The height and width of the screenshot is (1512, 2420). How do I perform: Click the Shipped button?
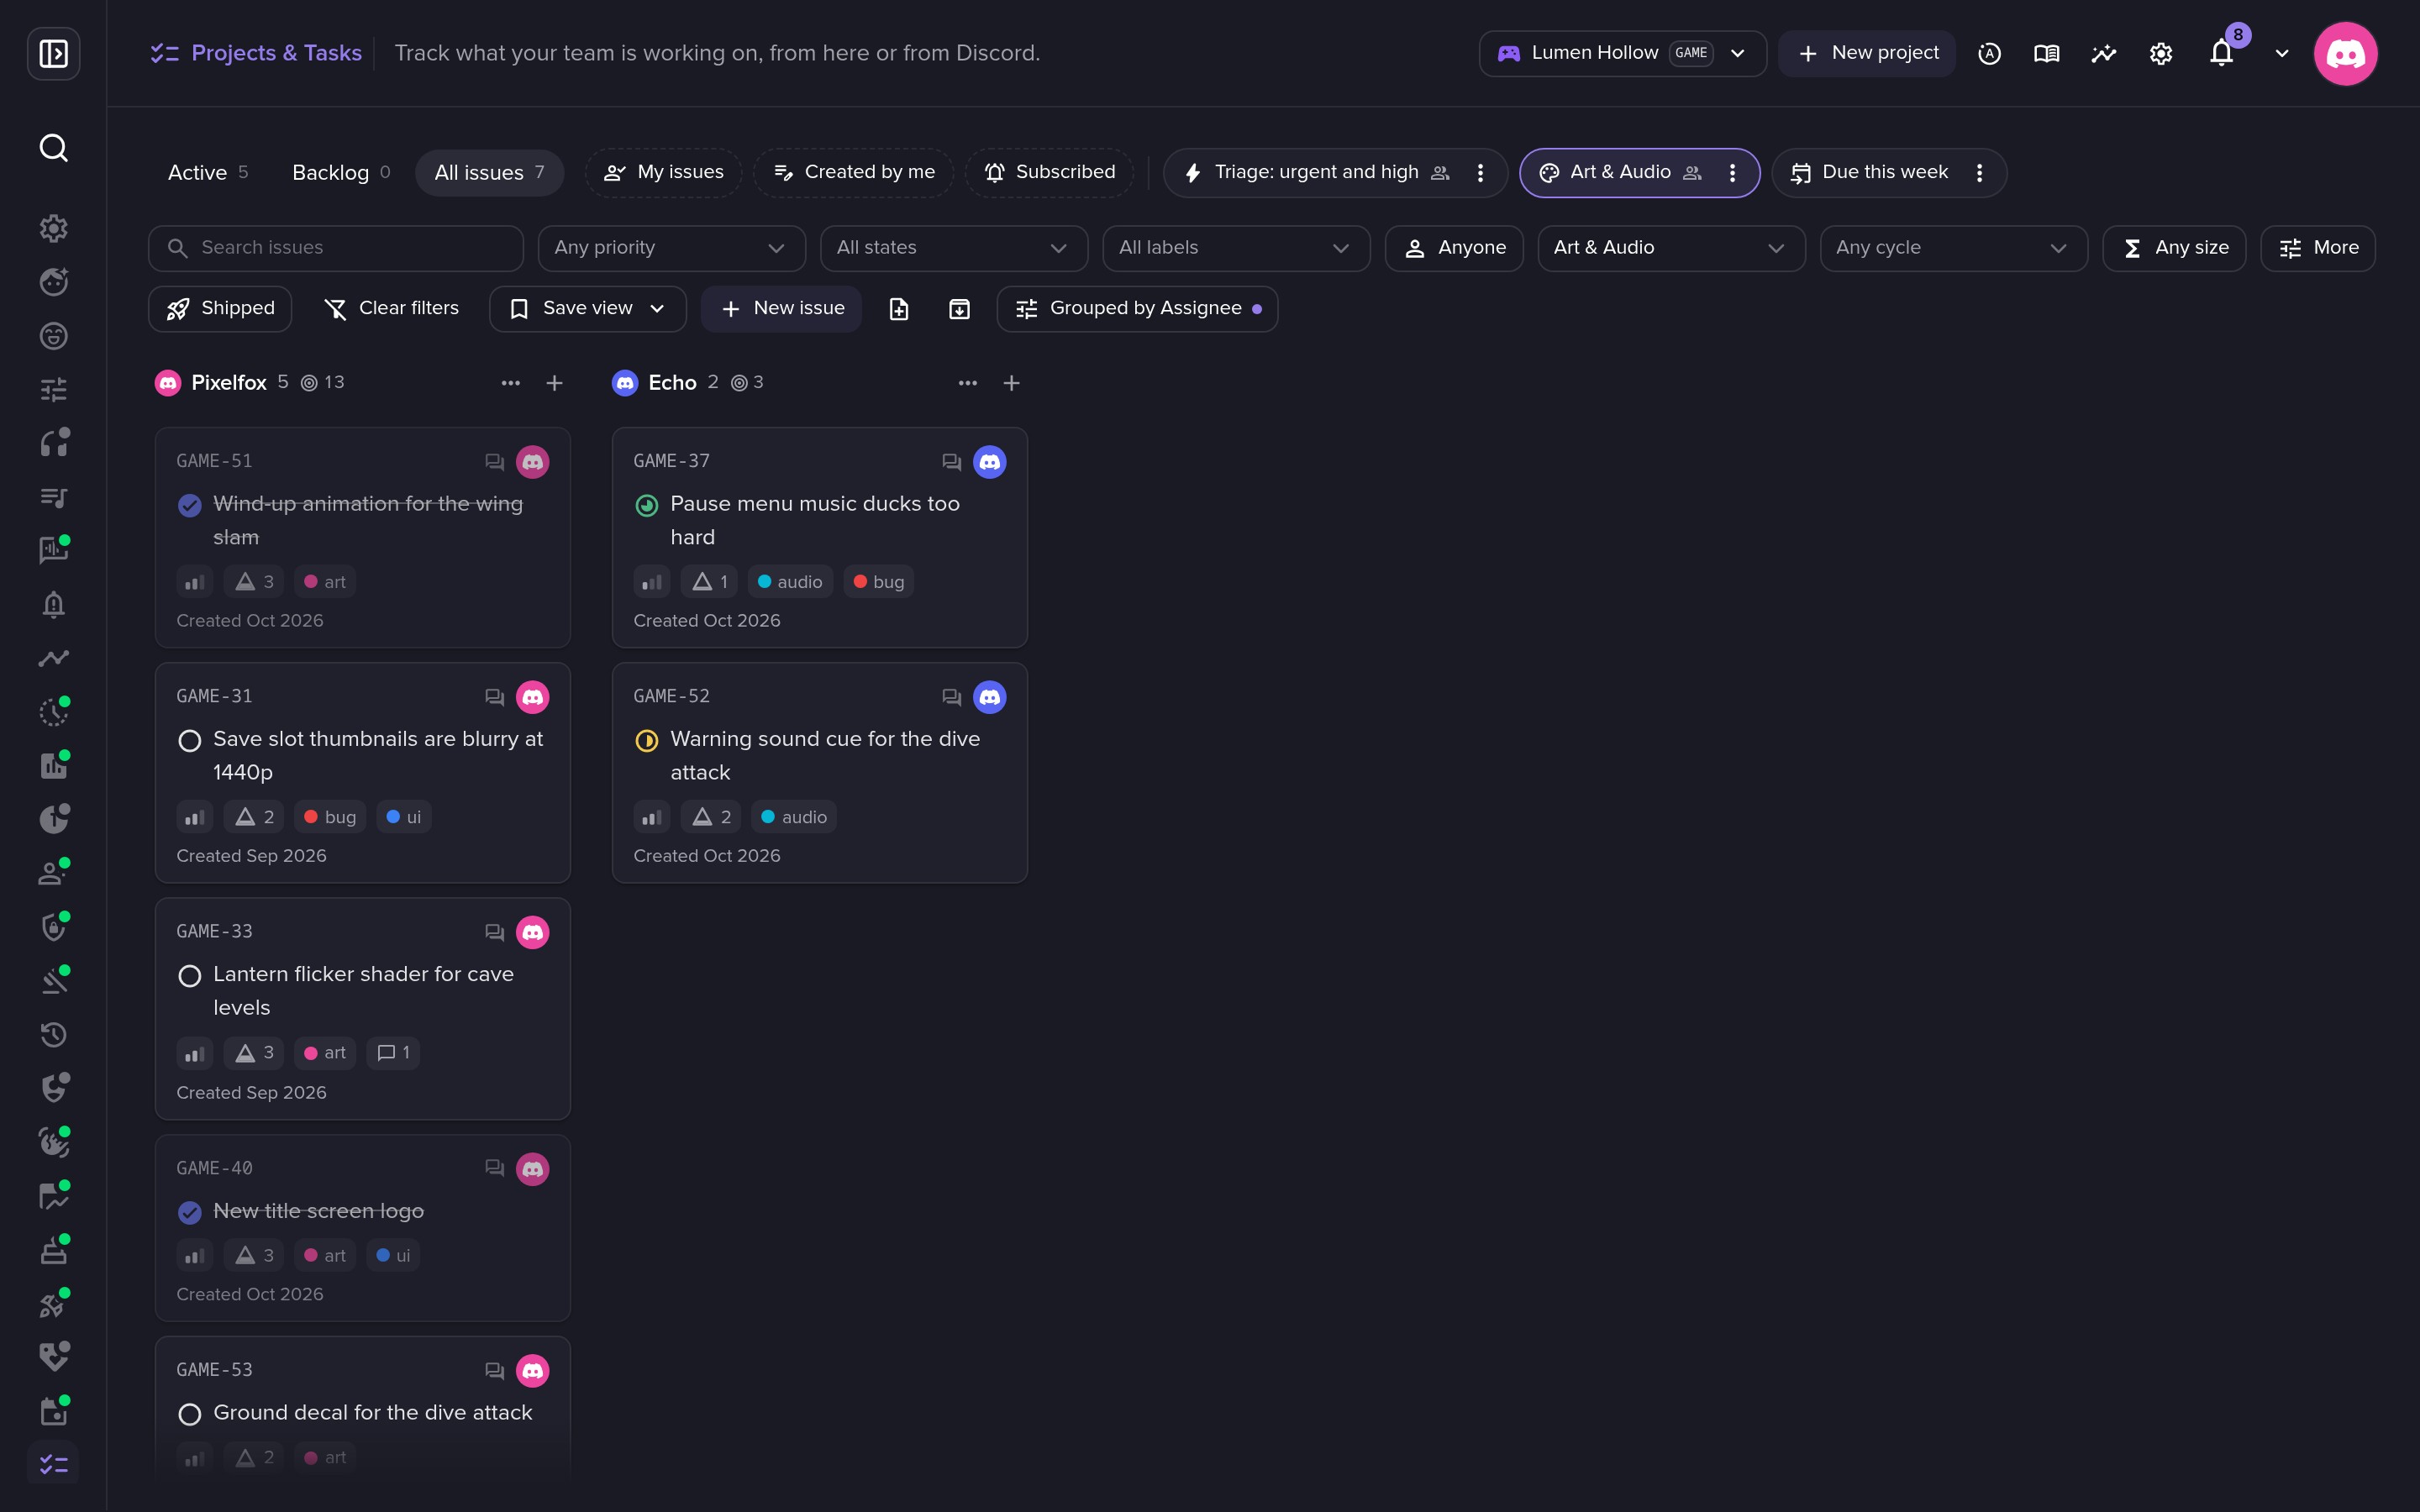[220, 309]
